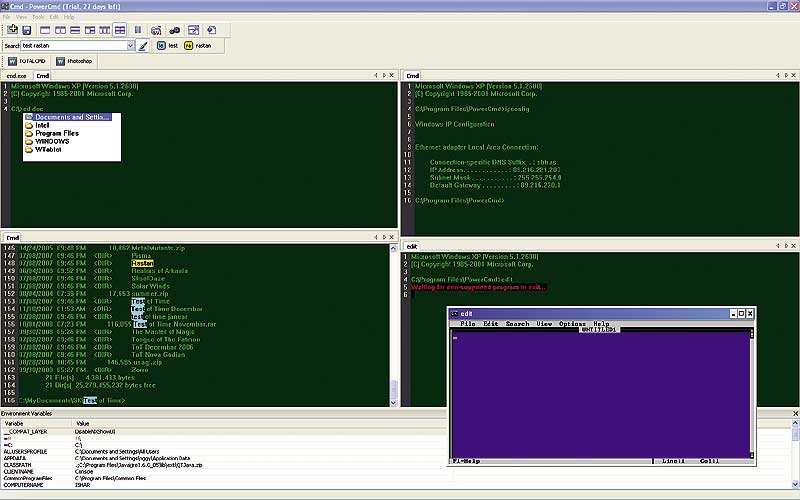Open the Help menu in the edit window
The width and height of the screenshot is (800, 500).
pyautogui.click(x=601, y=323)
